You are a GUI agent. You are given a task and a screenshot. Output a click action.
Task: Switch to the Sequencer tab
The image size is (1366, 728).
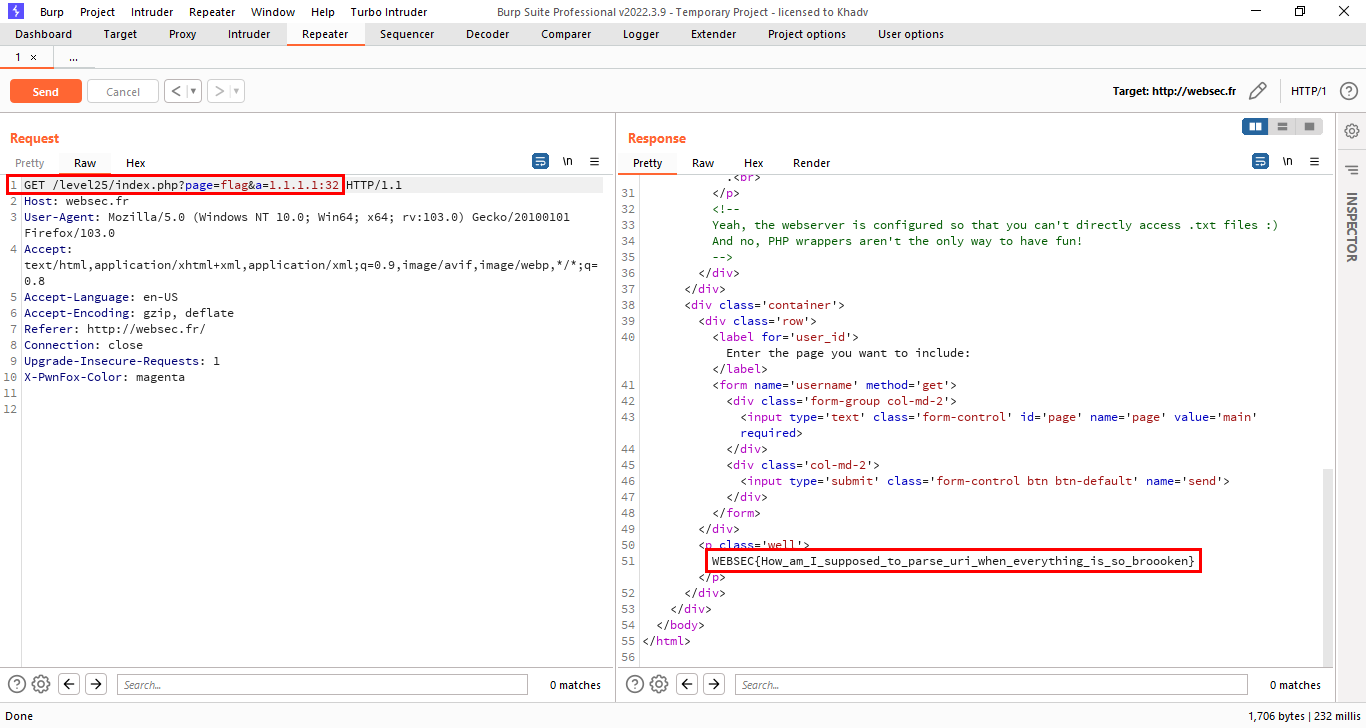407,34
